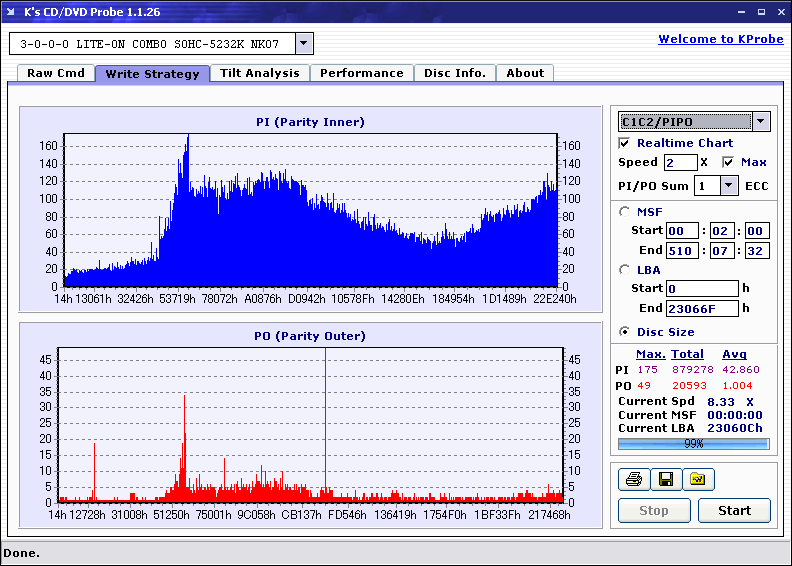Expand the C1C2/PIPO test type dropdown
792x566 pixels.
click(761, 122)
